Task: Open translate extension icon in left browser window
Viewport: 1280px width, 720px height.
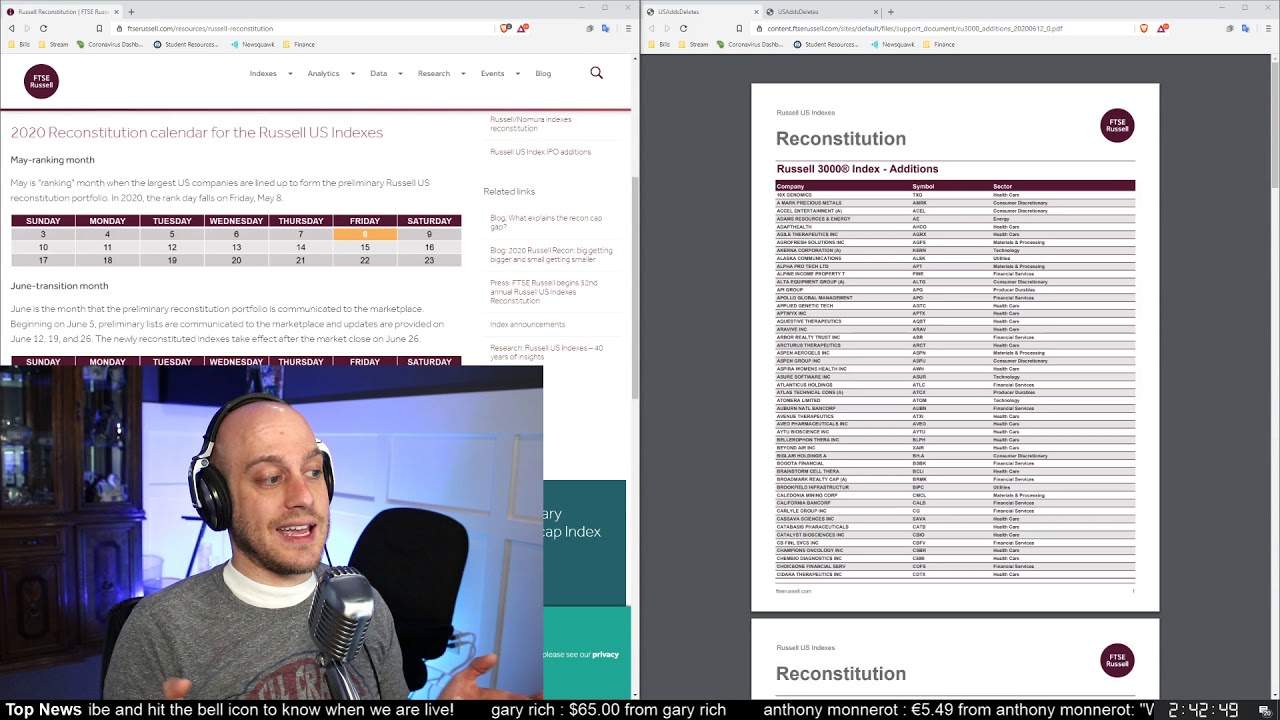Action: pos(606,28)
